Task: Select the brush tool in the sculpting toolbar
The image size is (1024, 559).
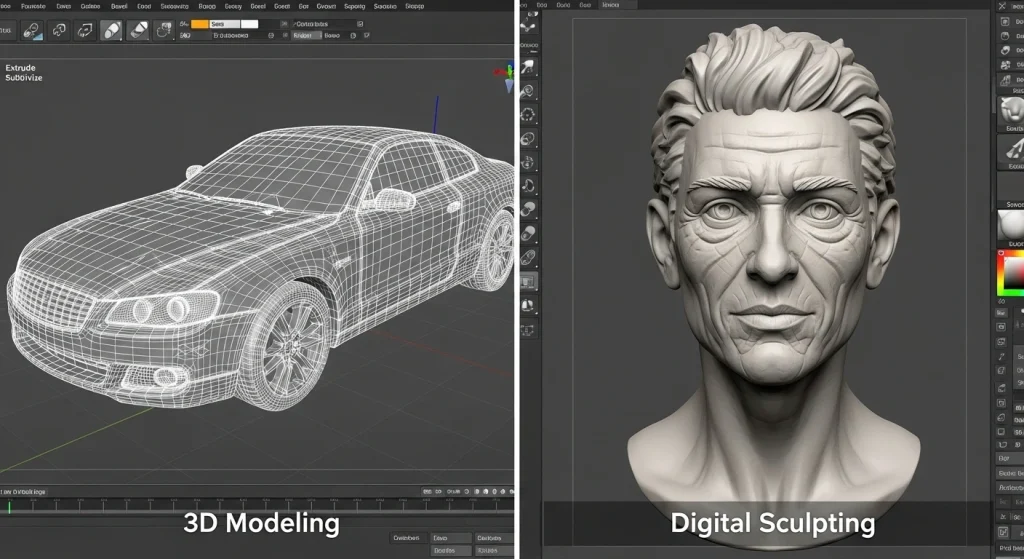Action: (x=528, y=67)
